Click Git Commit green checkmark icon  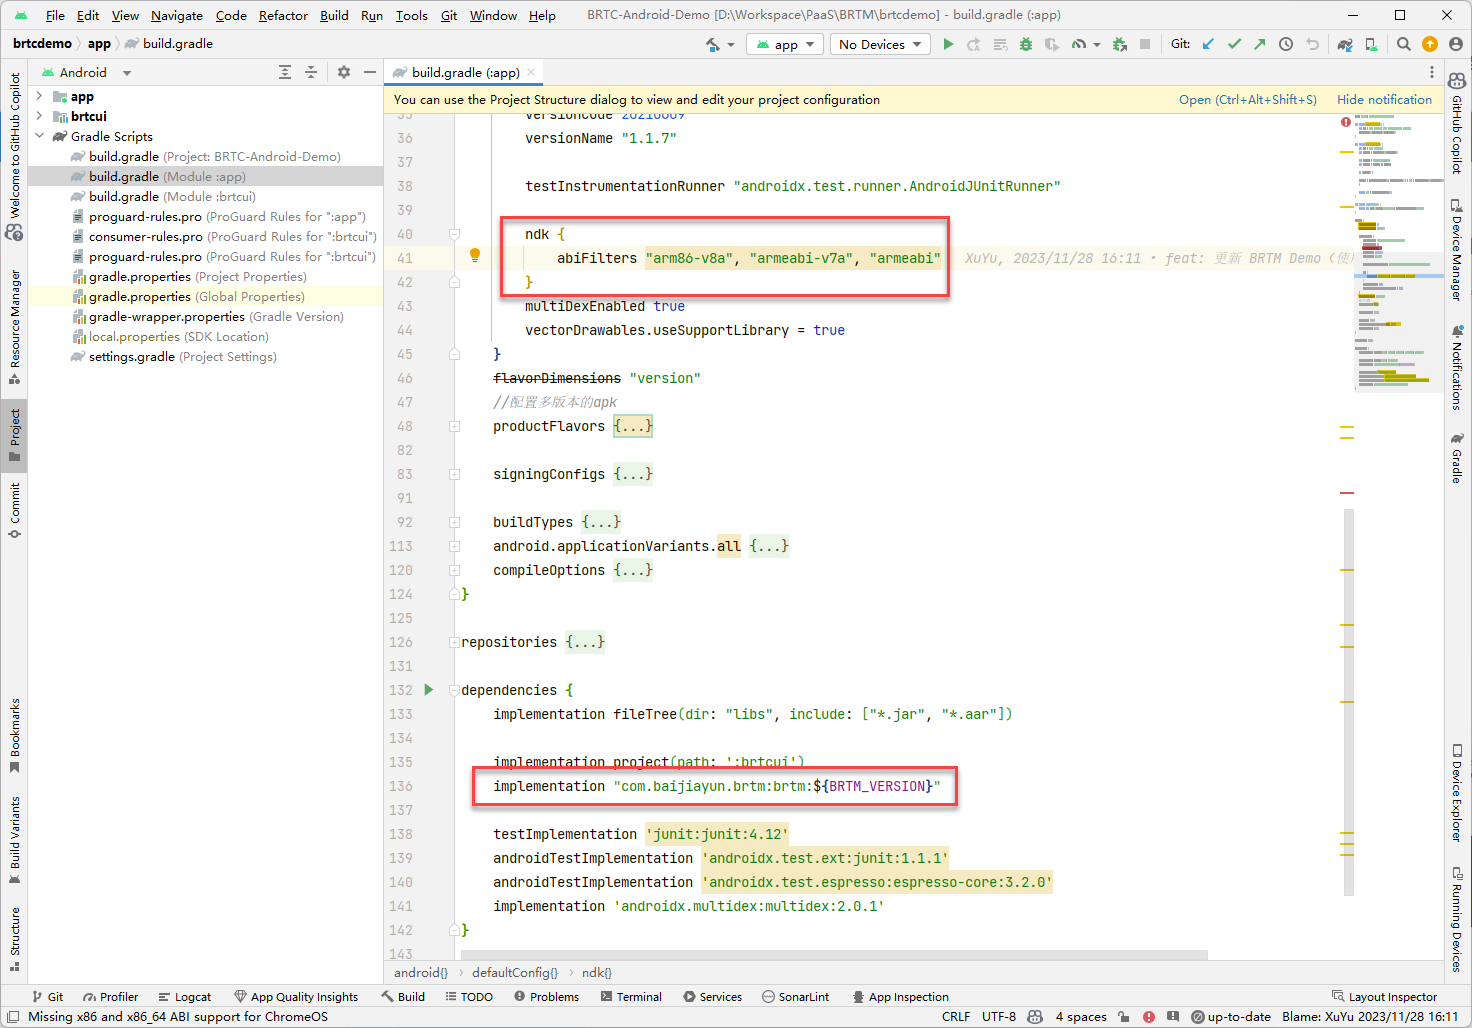tap(1234, 44)
